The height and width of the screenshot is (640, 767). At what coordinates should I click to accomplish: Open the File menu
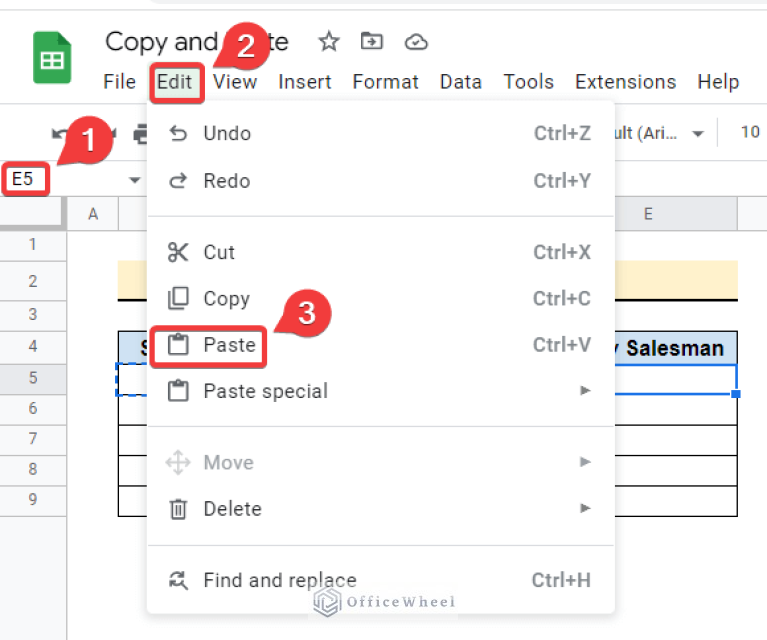point(119,82)
